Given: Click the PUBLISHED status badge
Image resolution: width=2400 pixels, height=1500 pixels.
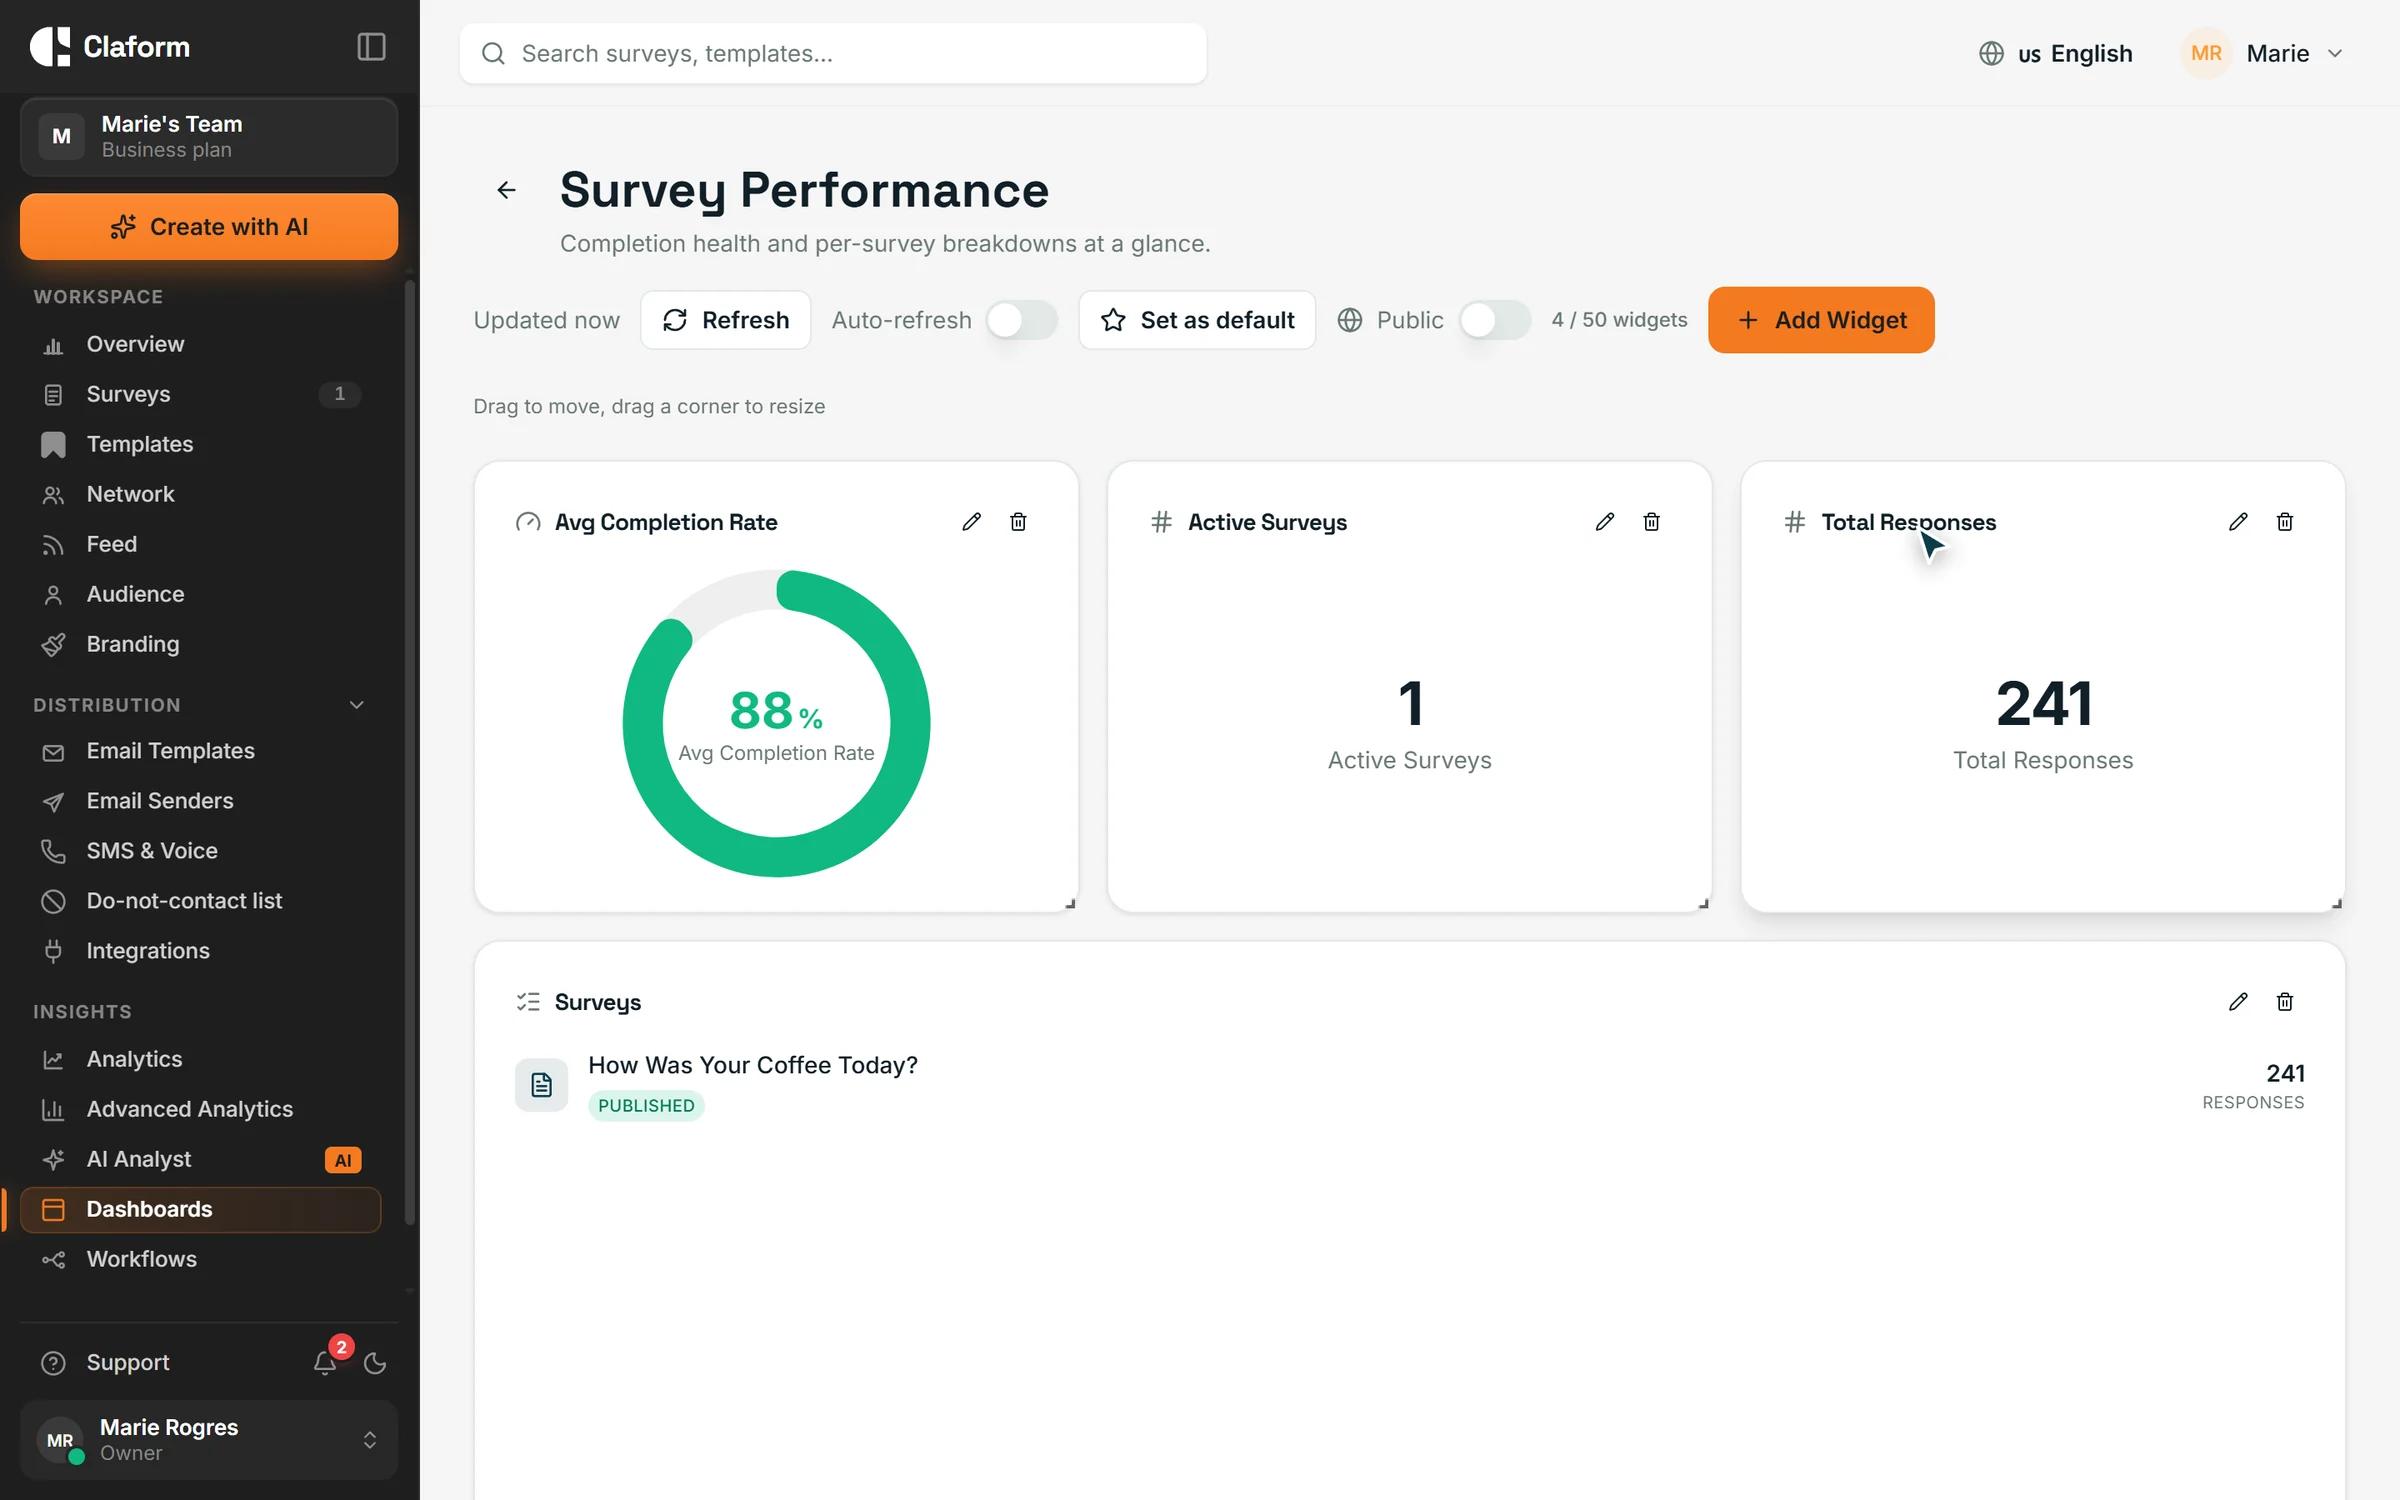Looking at the screenshot, I should pos(646,1105).
